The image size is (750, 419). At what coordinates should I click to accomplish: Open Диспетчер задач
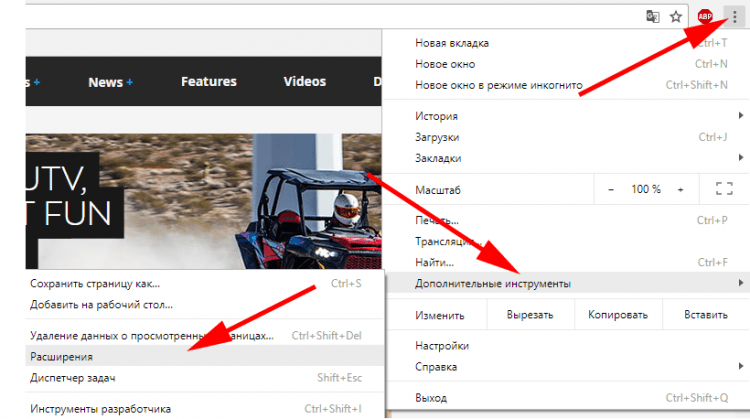74,377
